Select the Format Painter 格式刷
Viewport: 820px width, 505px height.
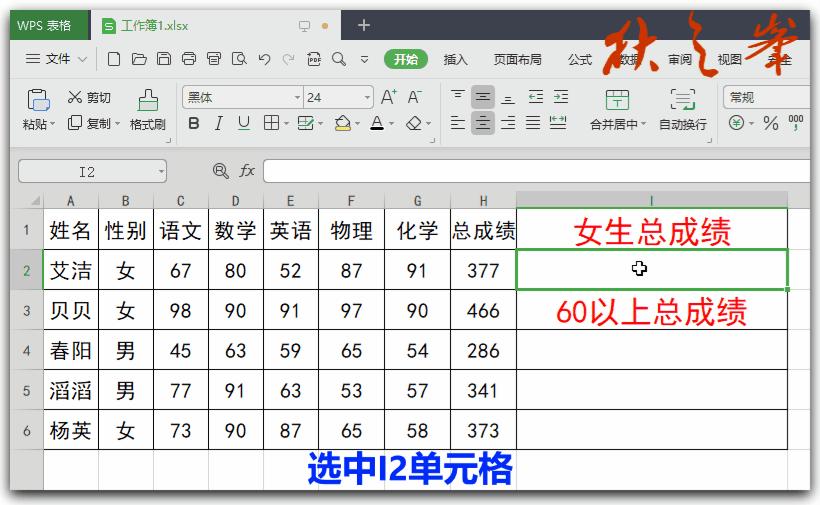(147, 110)
